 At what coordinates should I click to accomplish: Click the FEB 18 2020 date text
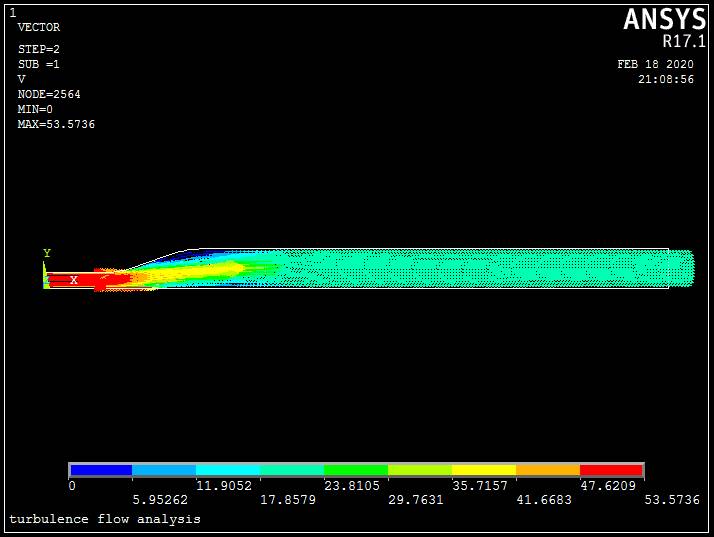[x=655, y=64]
